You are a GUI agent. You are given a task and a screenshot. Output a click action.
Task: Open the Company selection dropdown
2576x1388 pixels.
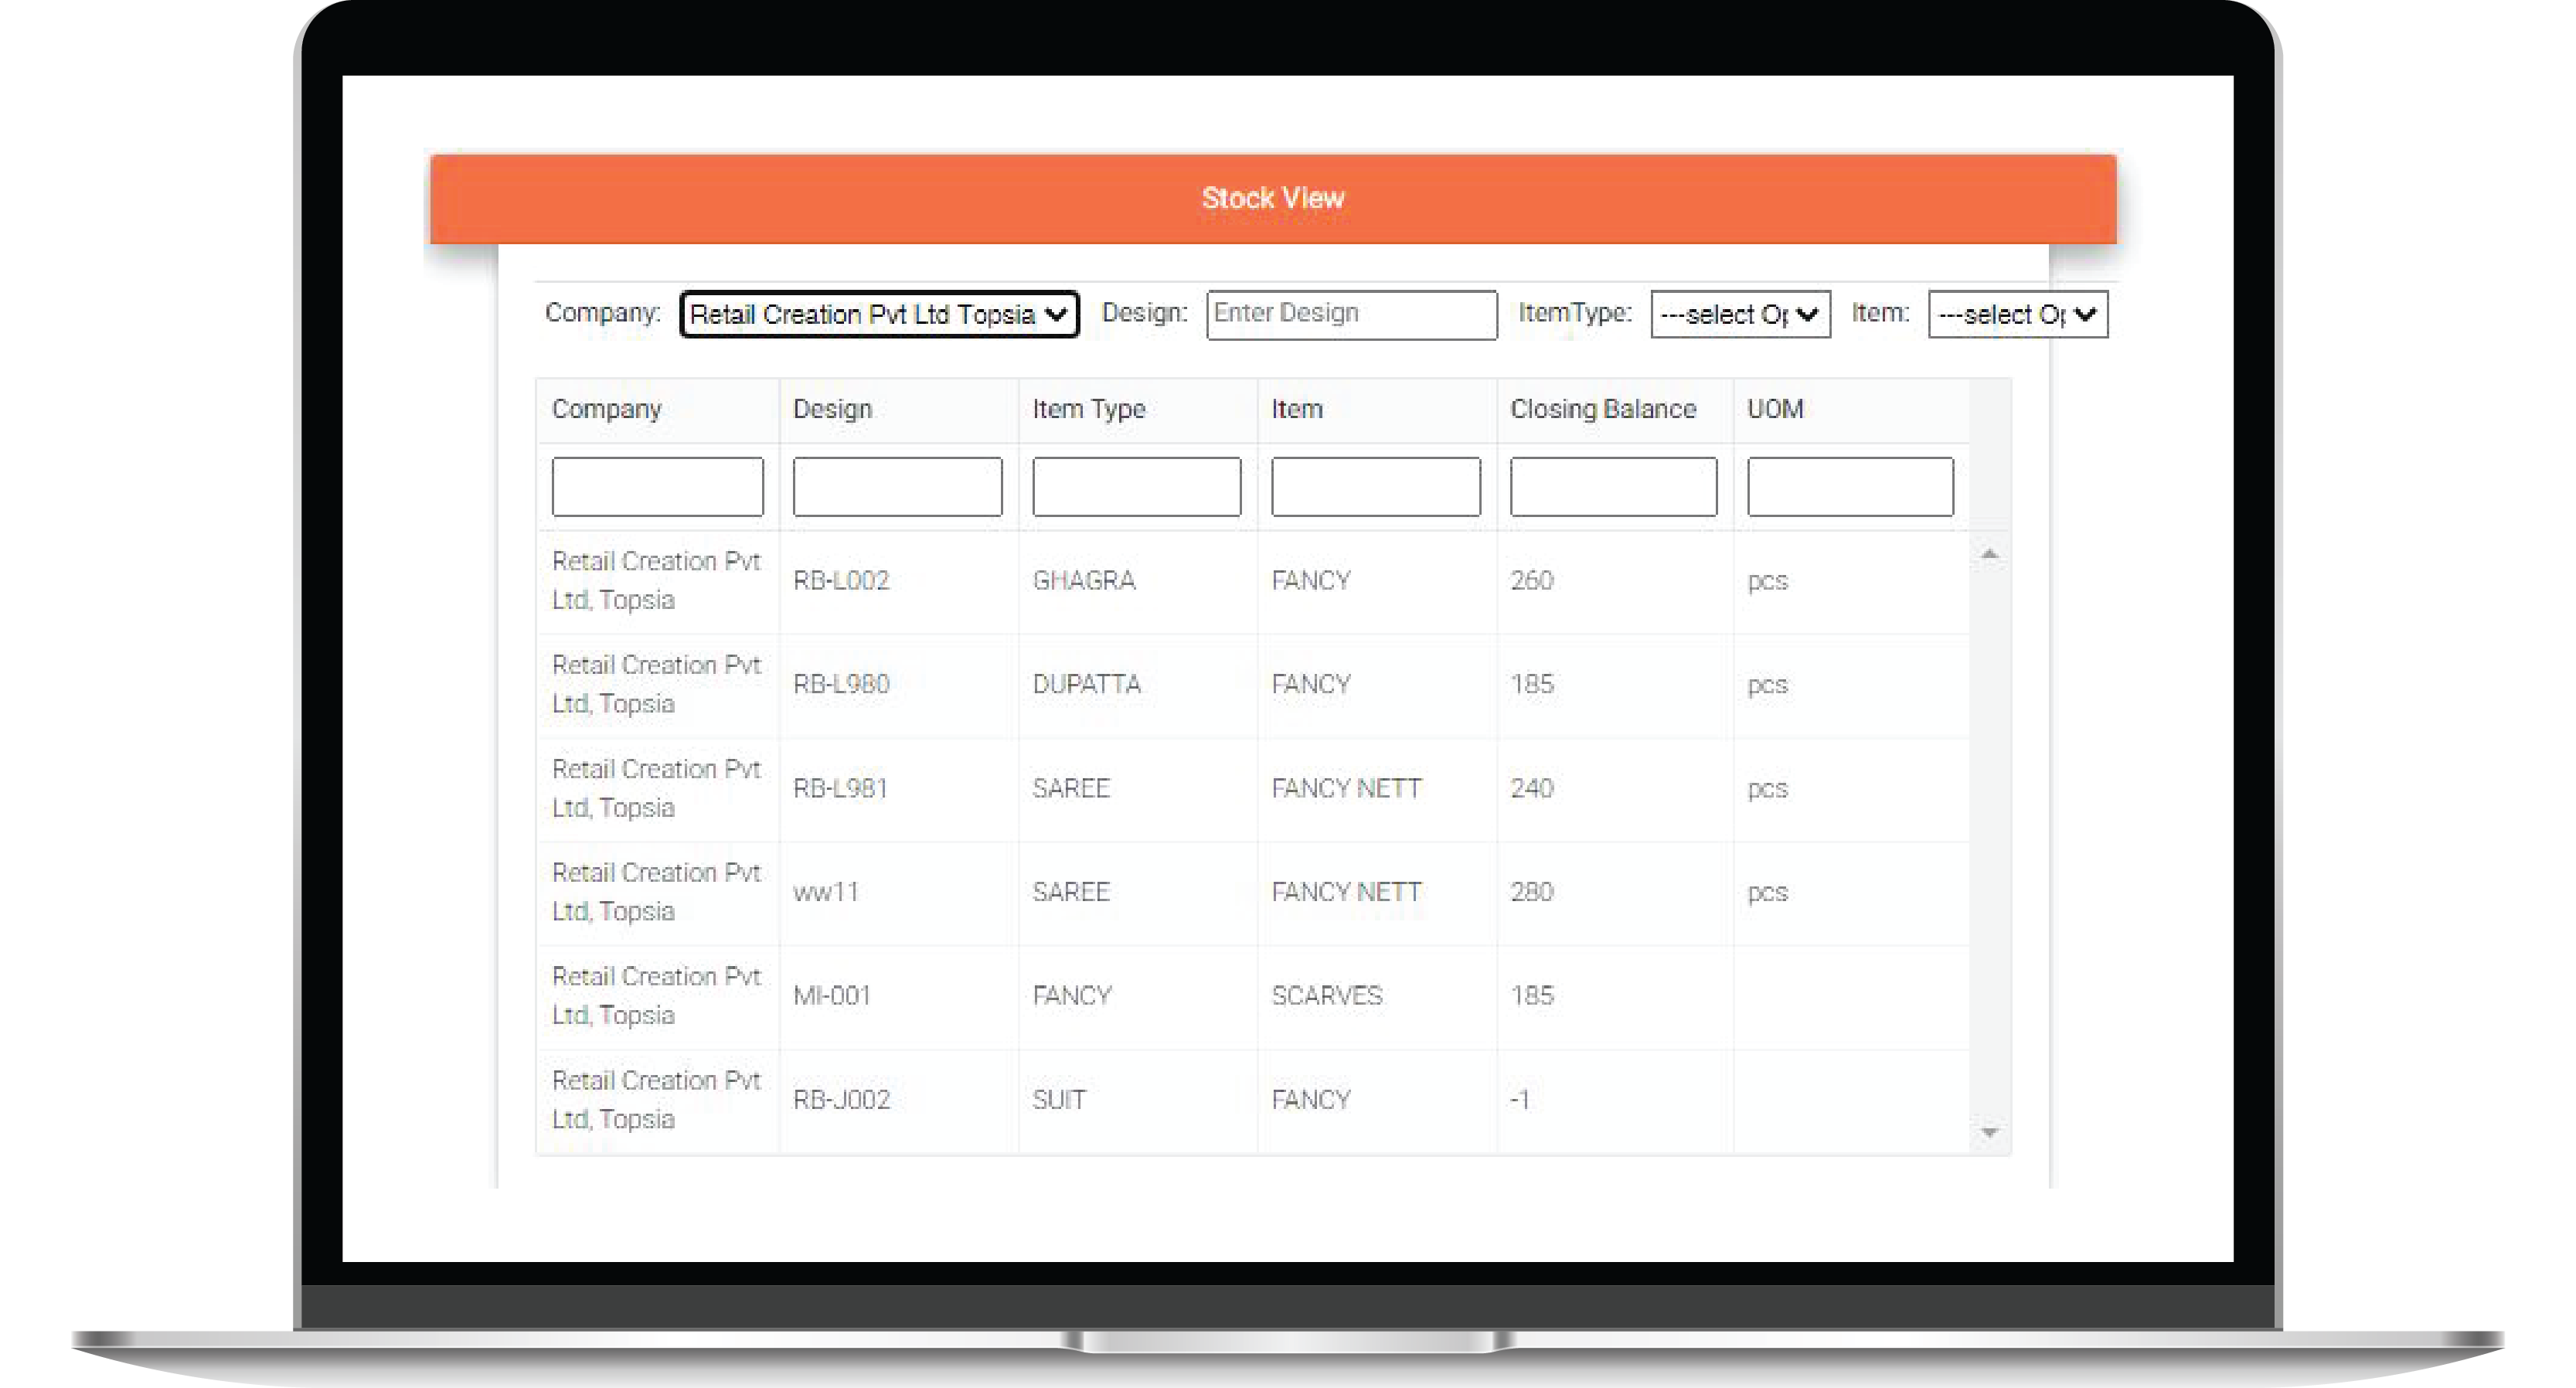[x=878, y=314]
